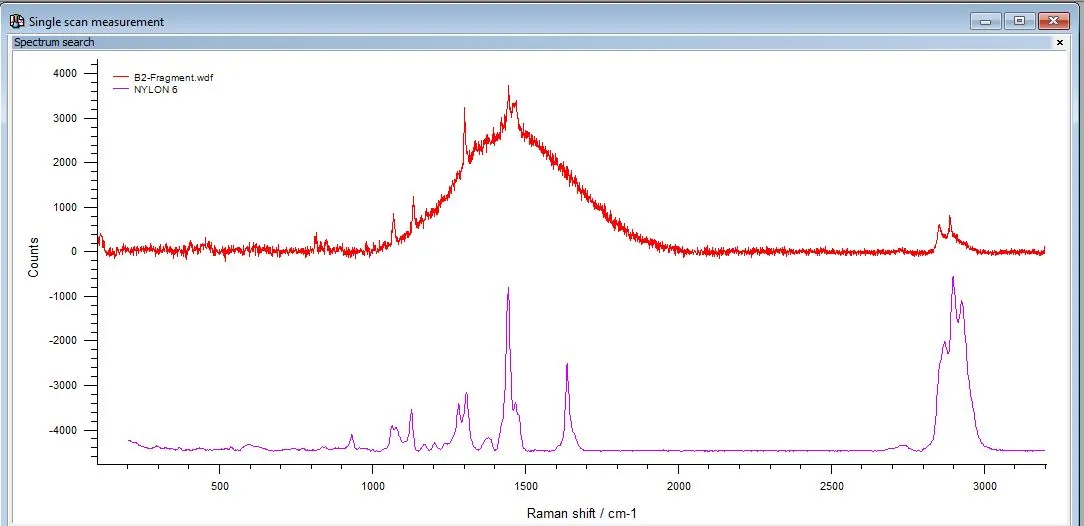
Task: Minimize the Single scan measurement window
Action: [x=985, y=21]
